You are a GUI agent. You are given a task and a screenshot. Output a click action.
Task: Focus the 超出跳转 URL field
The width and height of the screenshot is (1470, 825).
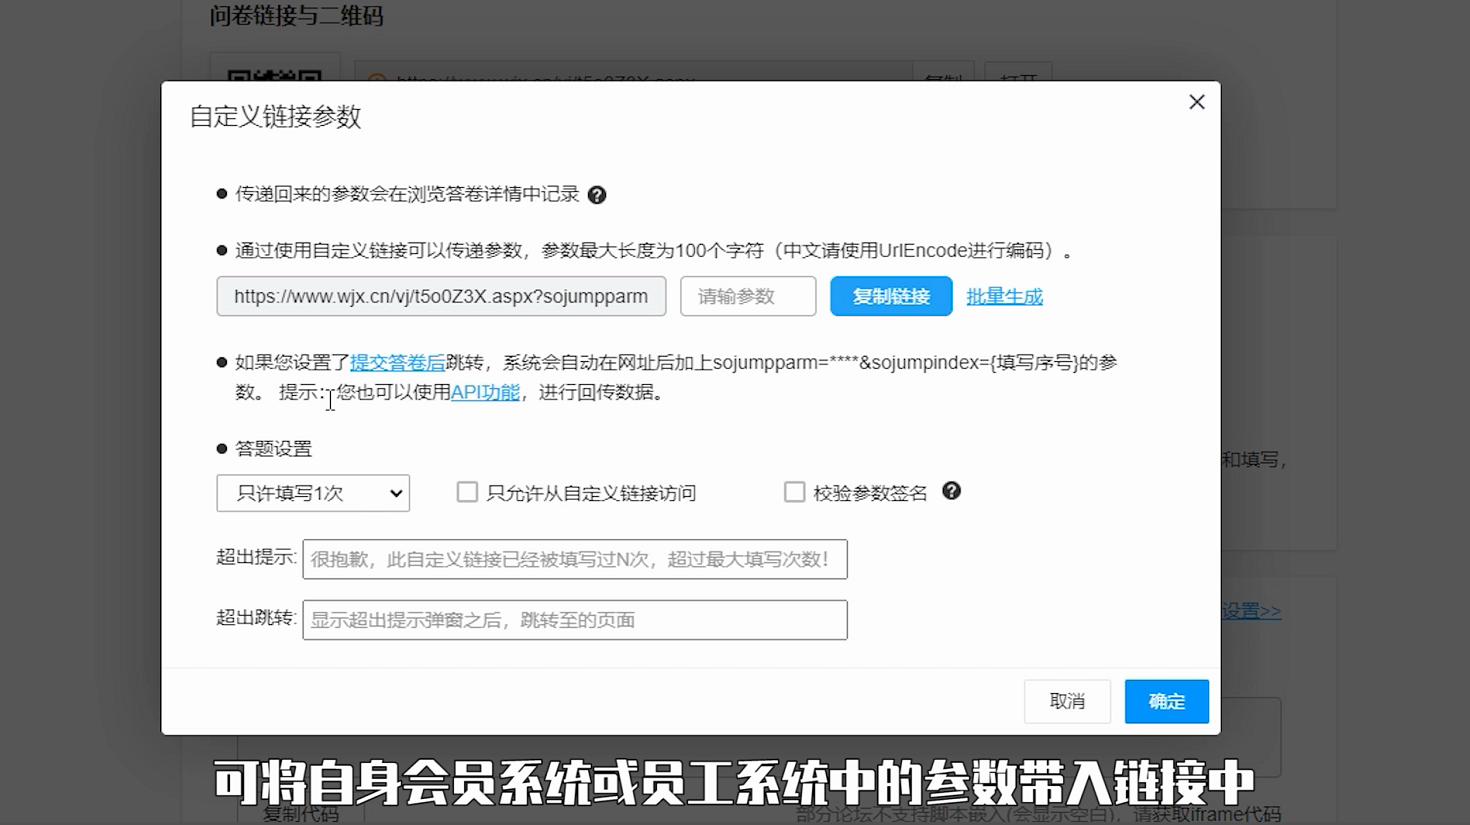575,620
